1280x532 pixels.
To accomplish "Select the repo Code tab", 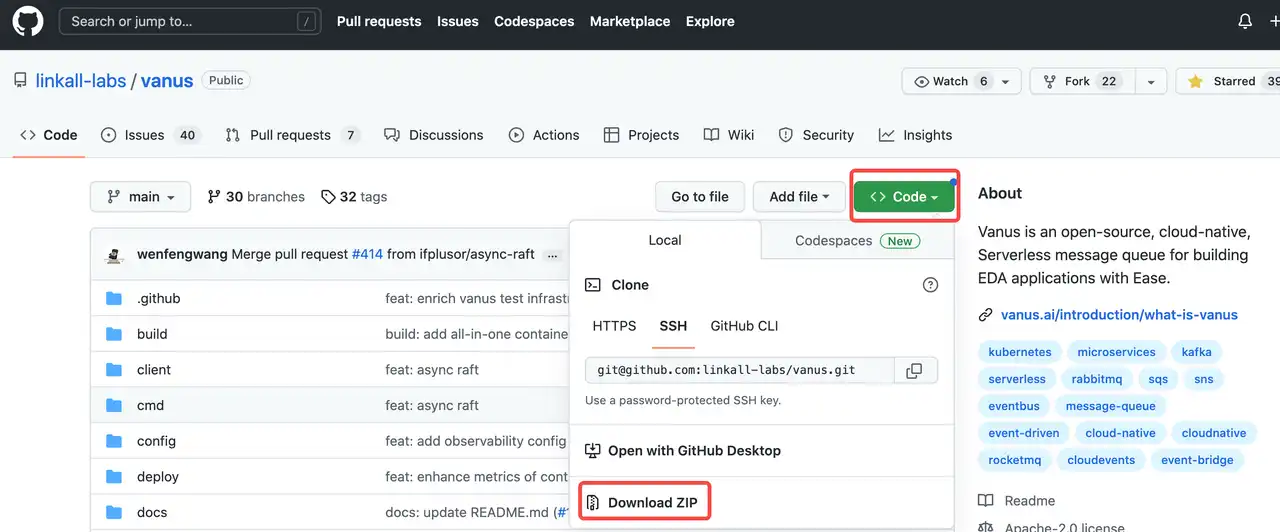I will [48, 135].
